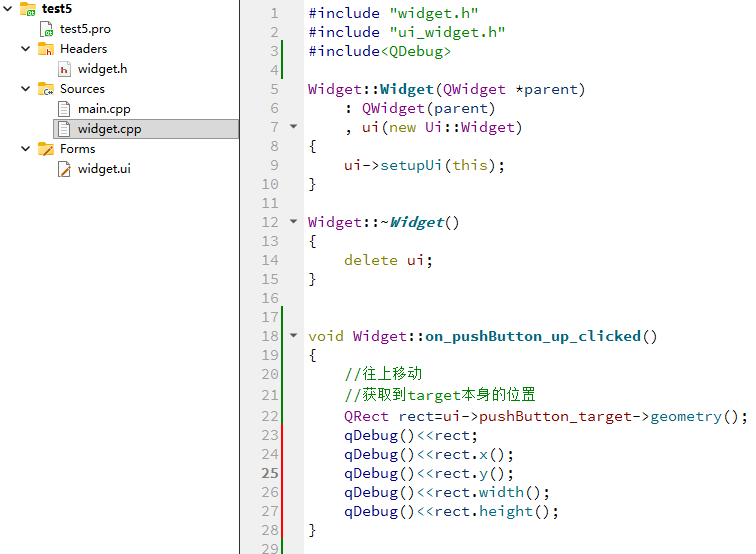Collapse the Headers folder chevron
This screenshot has height=554, width=756.
point(26,48)
